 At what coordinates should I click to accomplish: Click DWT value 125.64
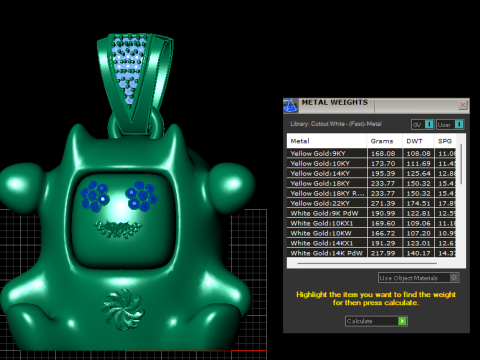[418, 173]
